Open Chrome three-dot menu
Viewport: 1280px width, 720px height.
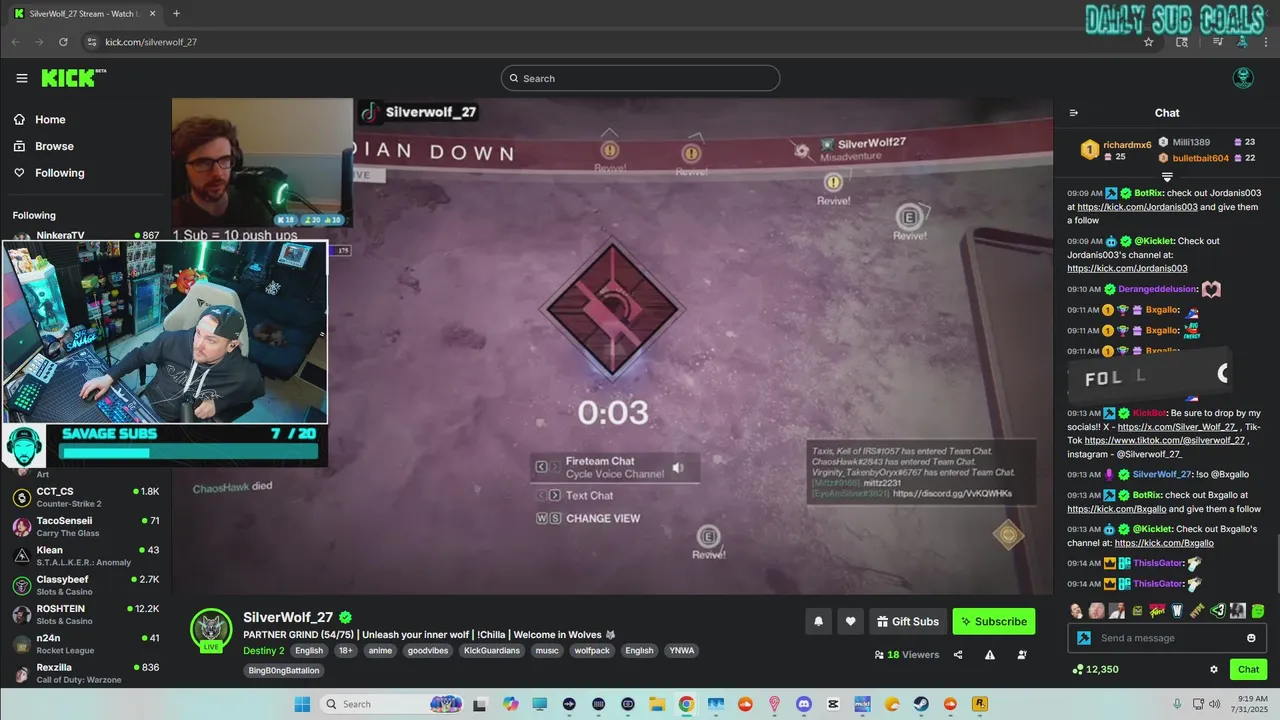(1266, 42)
